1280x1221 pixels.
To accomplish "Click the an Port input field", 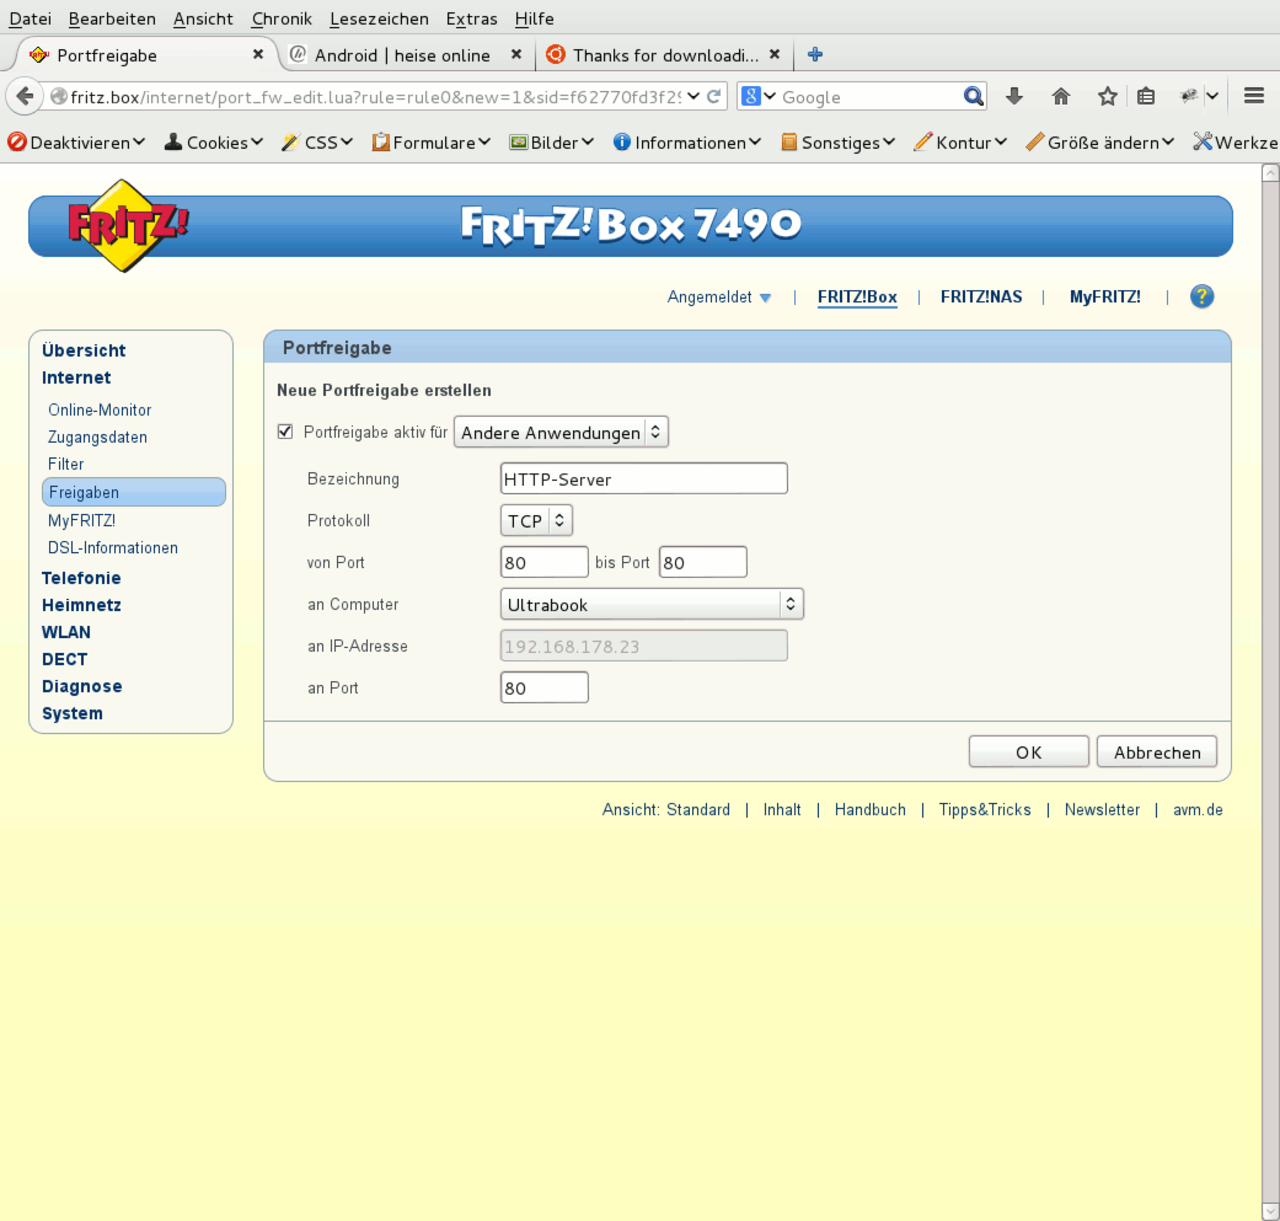I will (544, 687).
